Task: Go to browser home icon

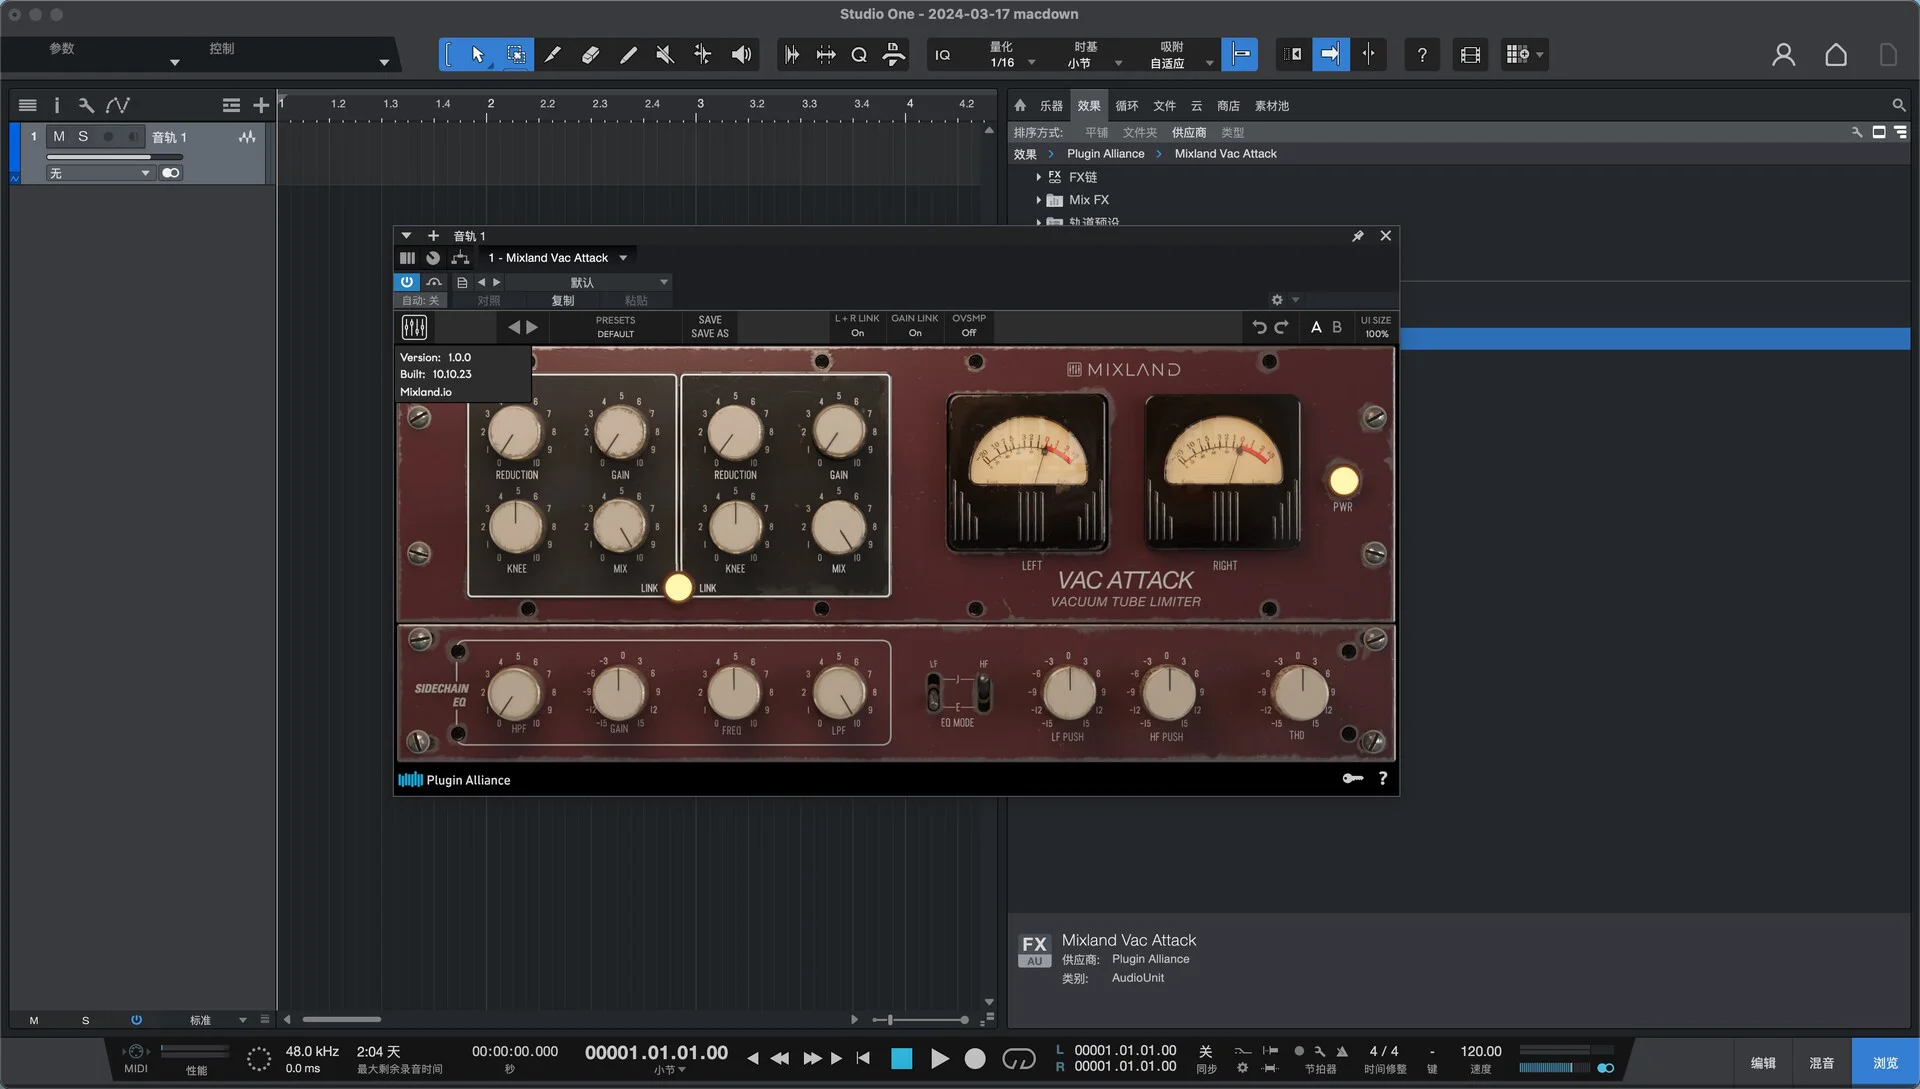Action: (1020, 105)
